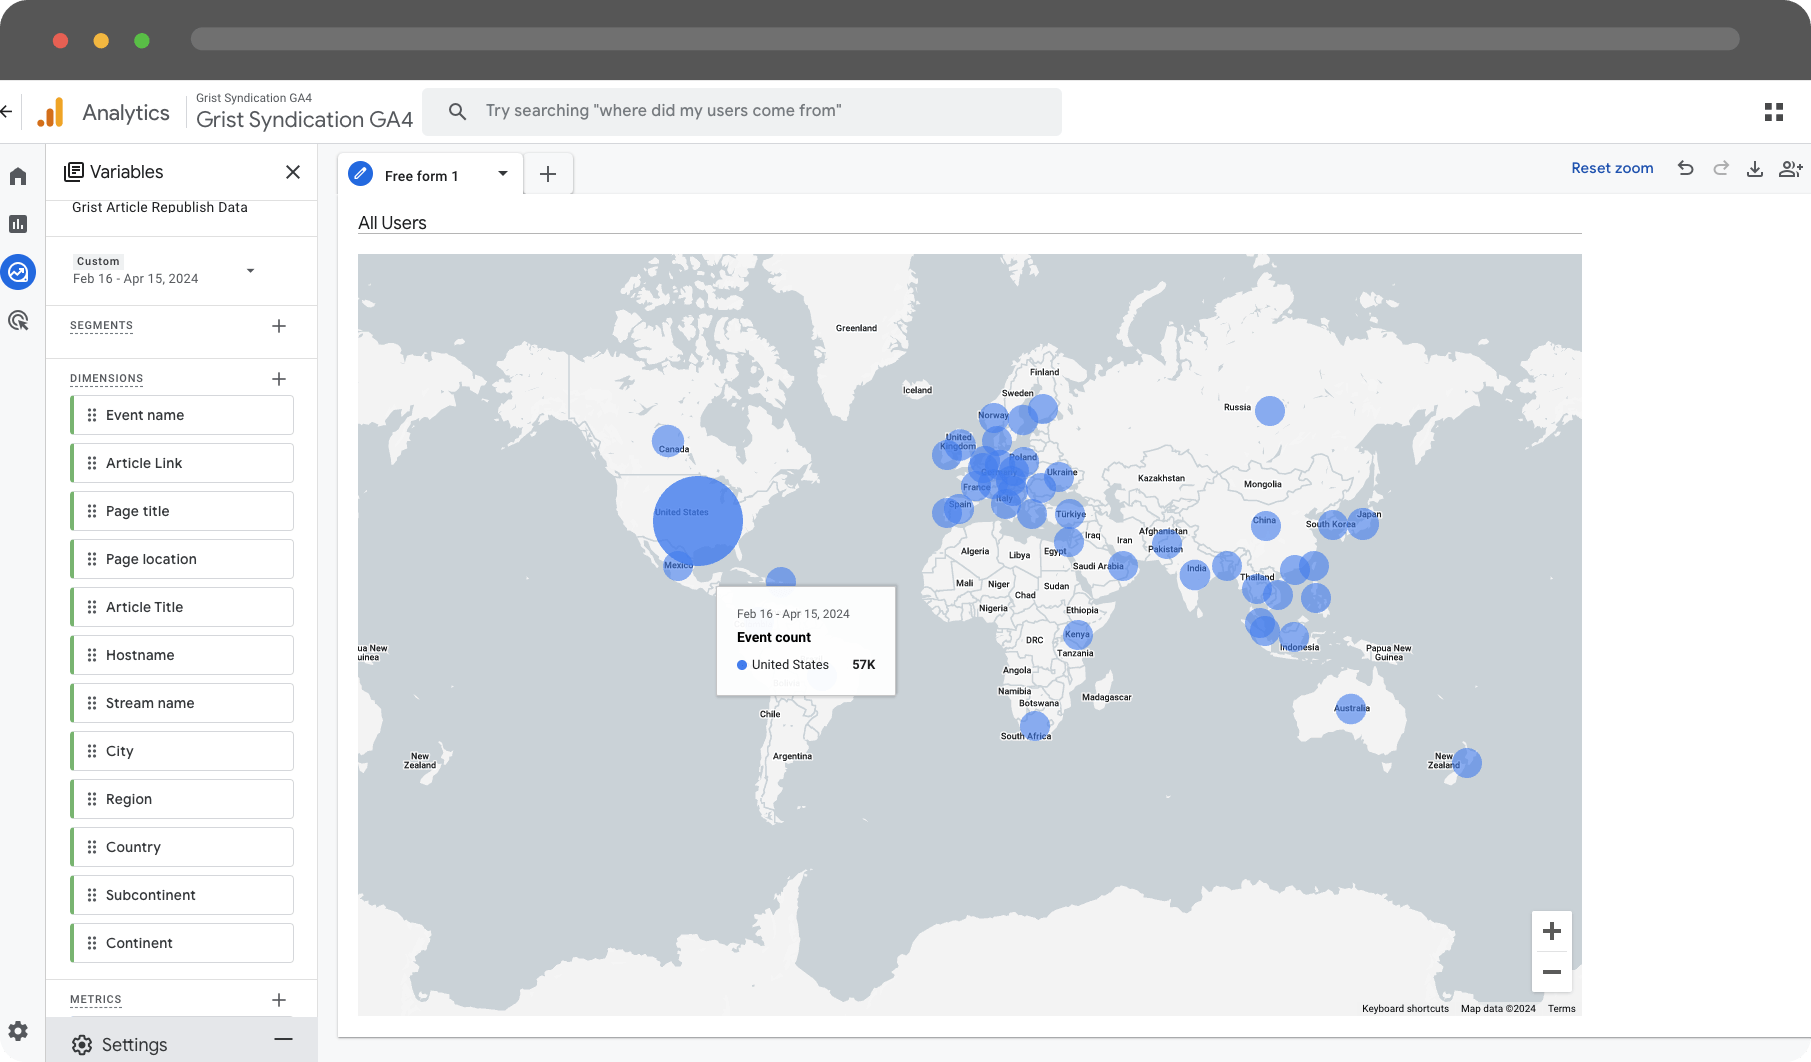Click the undo arrow icon

click(1685, 168)
